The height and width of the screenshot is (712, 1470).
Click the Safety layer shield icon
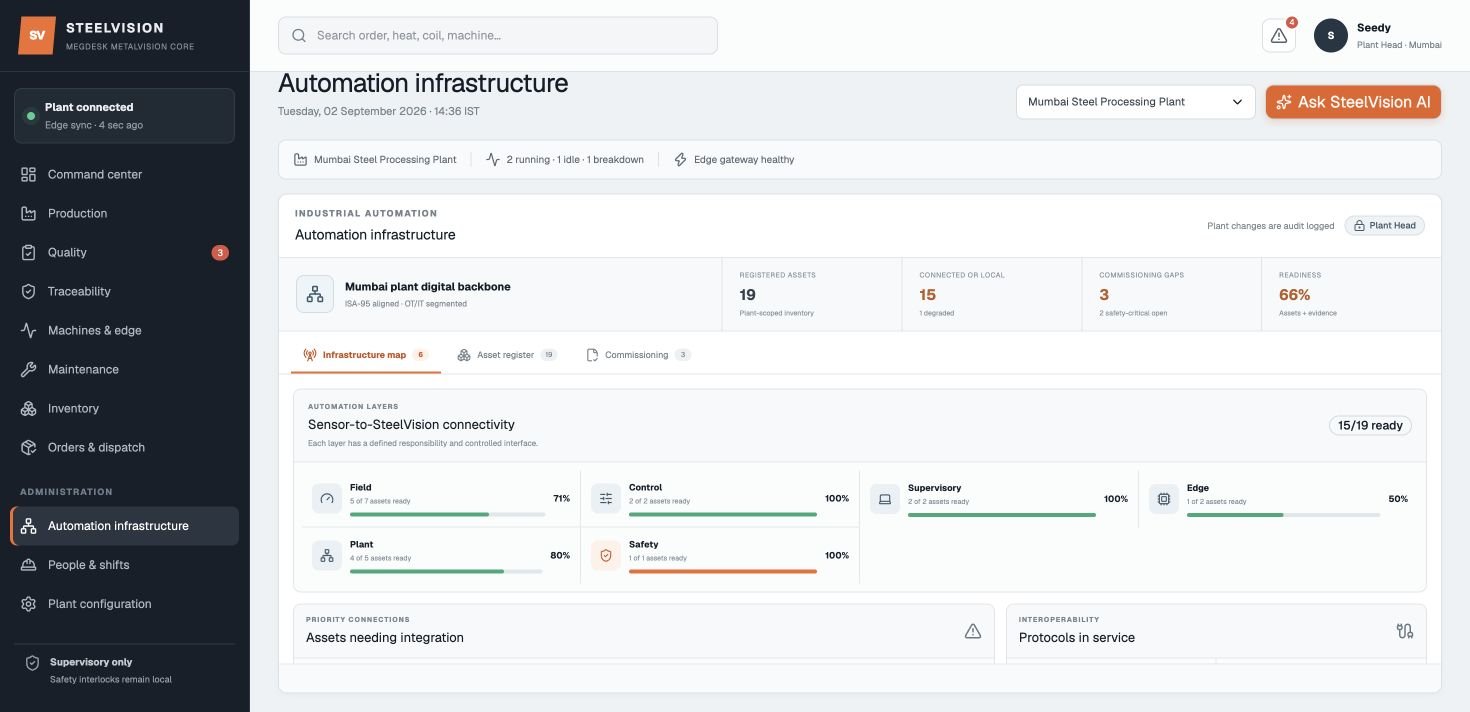click(606, 555)
